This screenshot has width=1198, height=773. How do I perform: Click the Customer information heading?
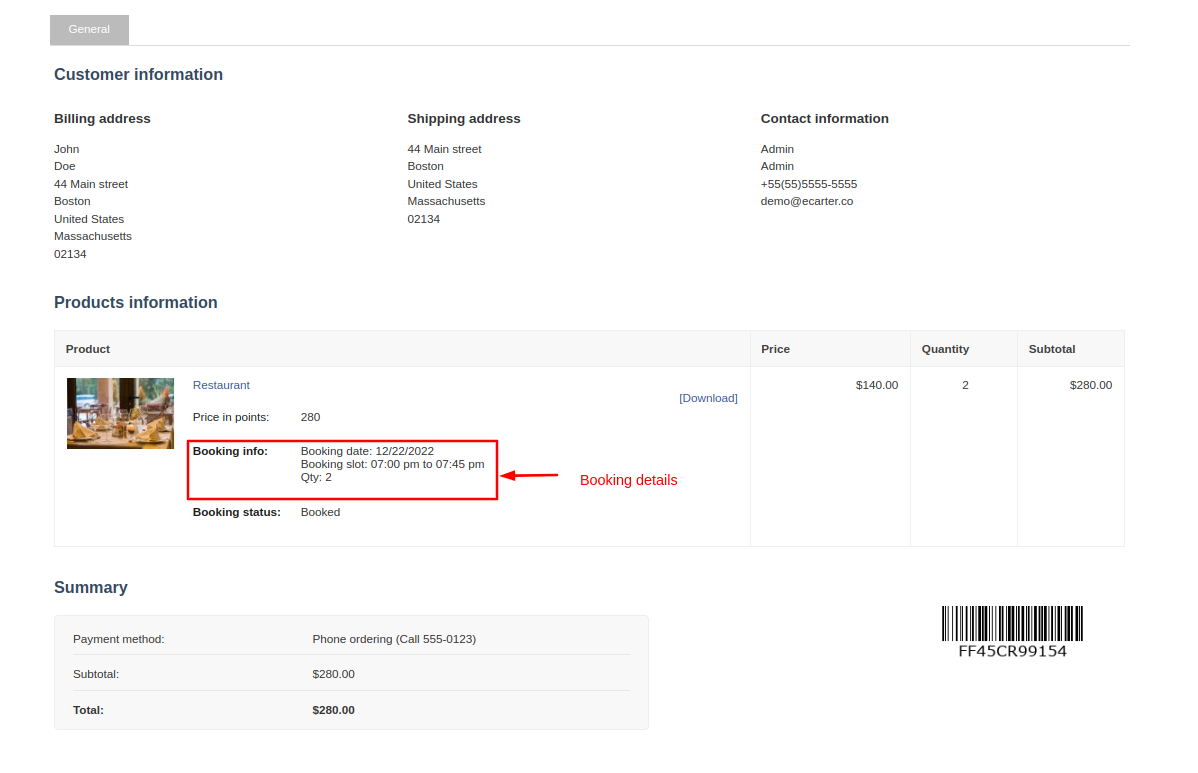click(138, 75)
